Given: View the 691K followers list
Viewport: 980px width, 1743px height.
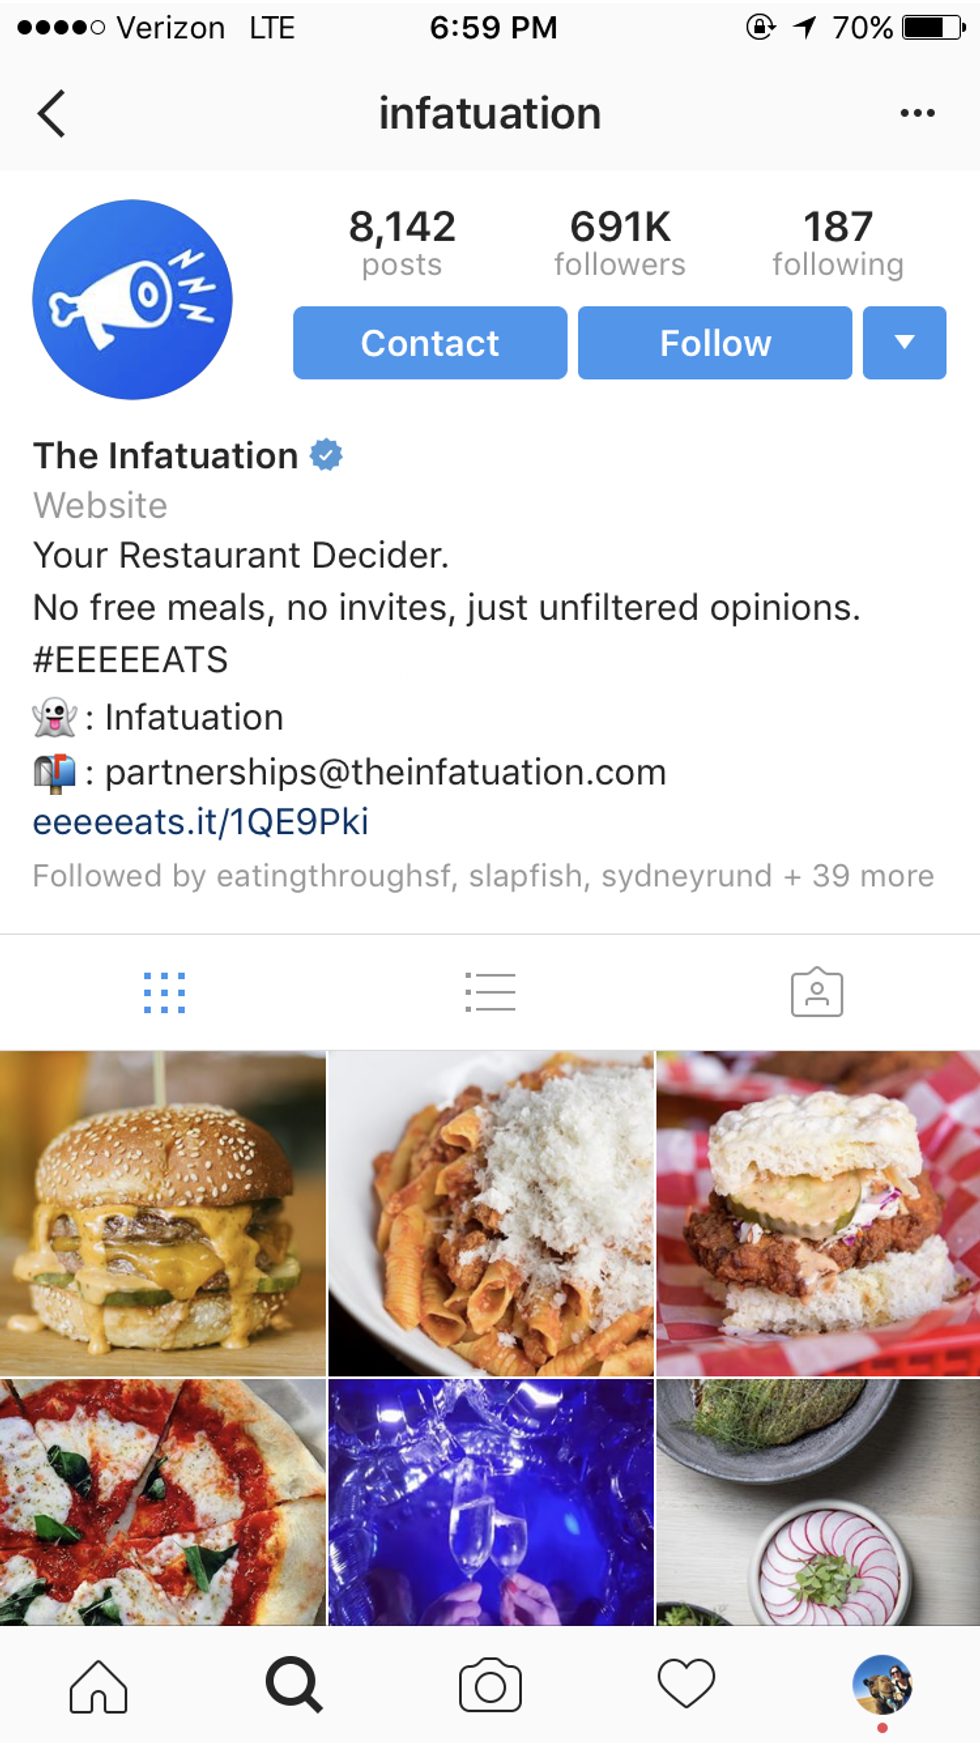Looking at the screenshot, I should [620, 243].
